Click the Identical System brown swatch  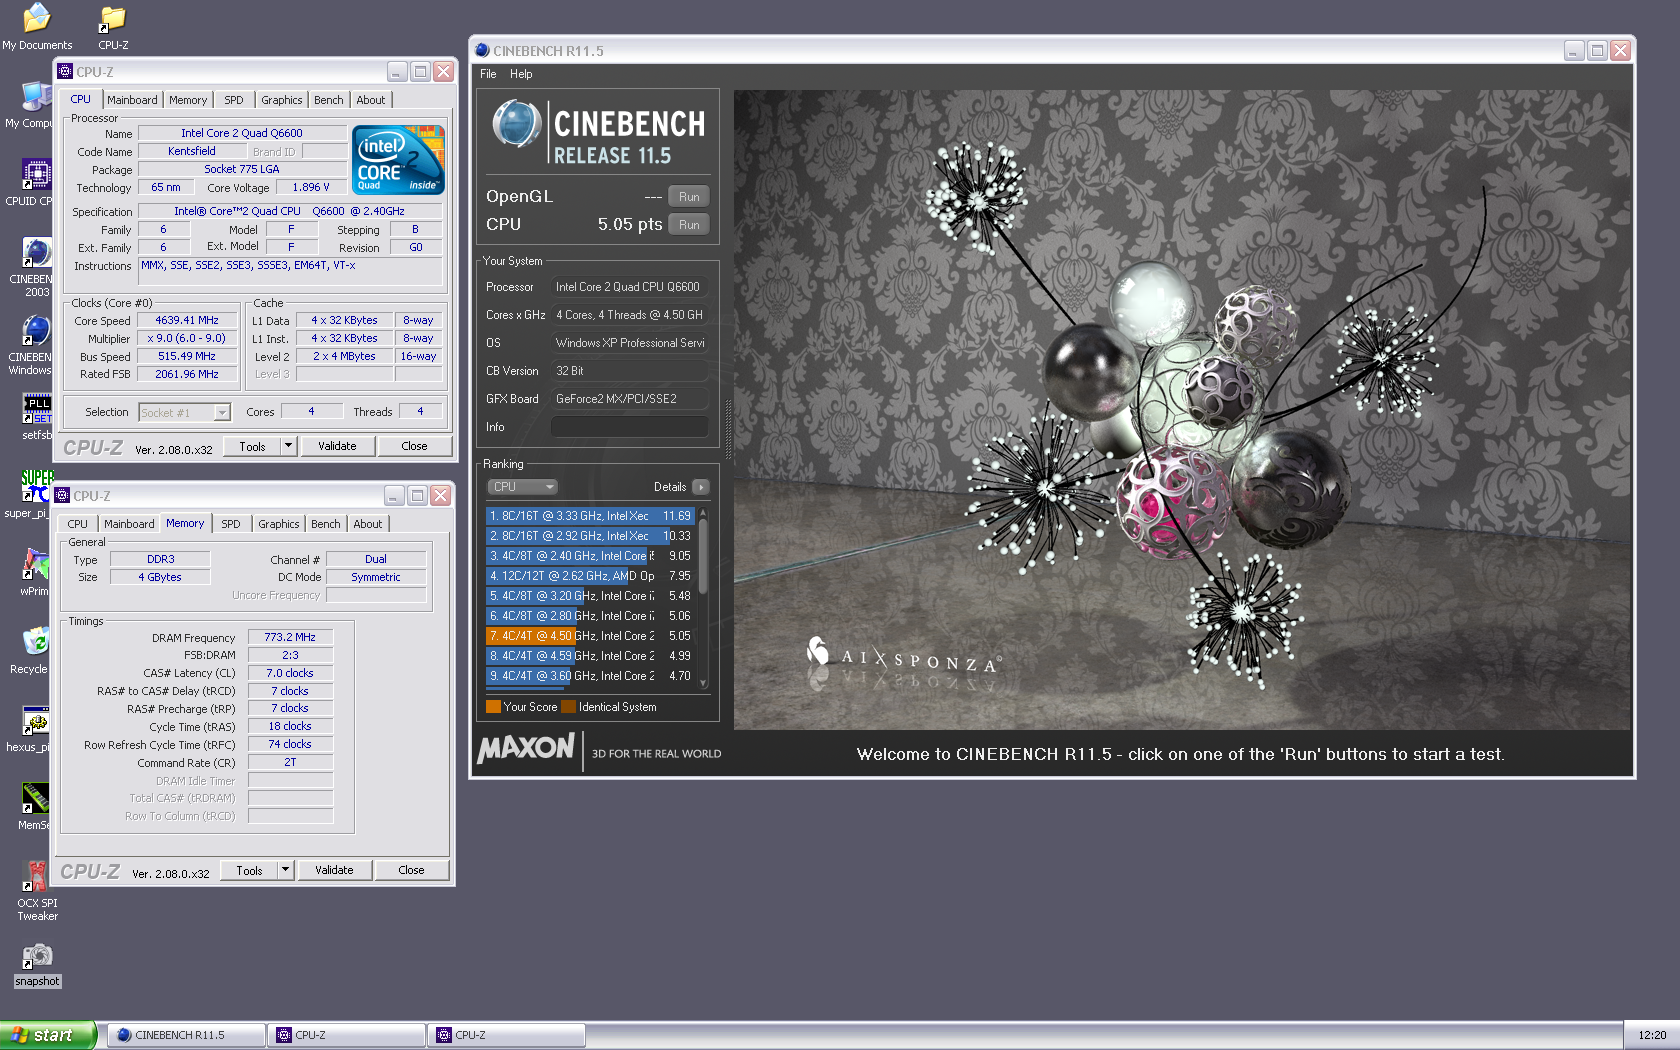(569, 707)
